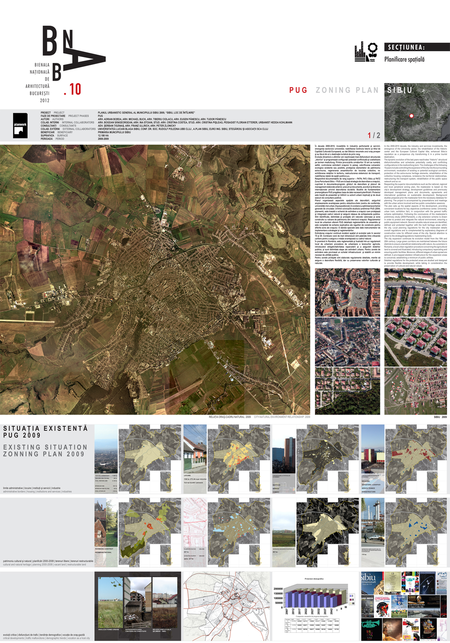Click the Planificare spațială text

(x=404, y=59)
